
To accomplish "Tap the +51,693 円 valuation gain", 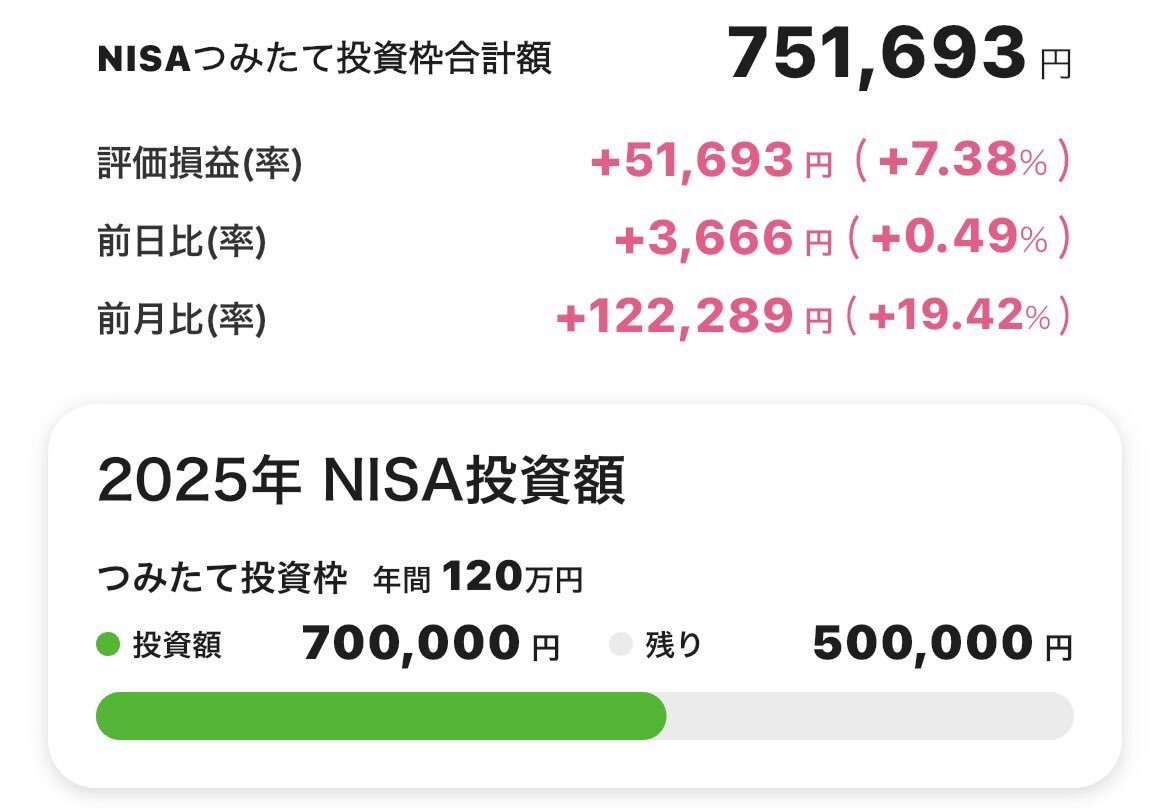I will 711,160.
